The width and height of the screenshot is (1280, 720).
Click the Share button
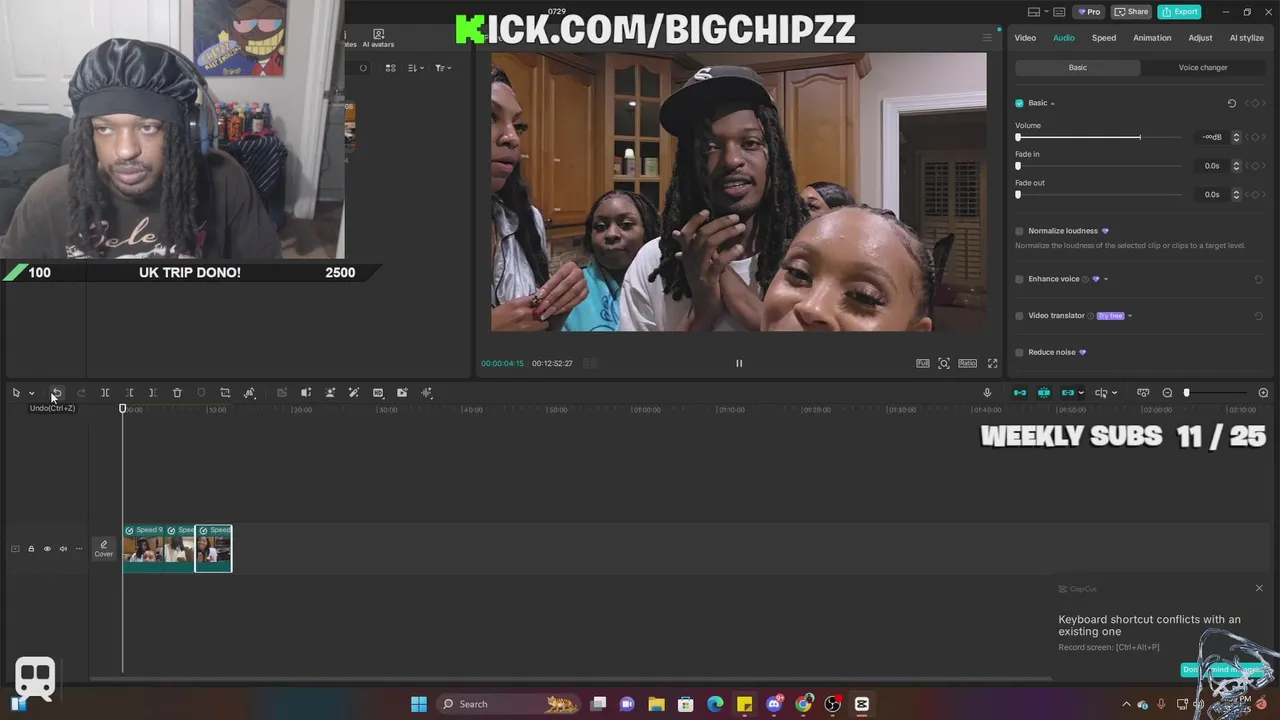1131,12
